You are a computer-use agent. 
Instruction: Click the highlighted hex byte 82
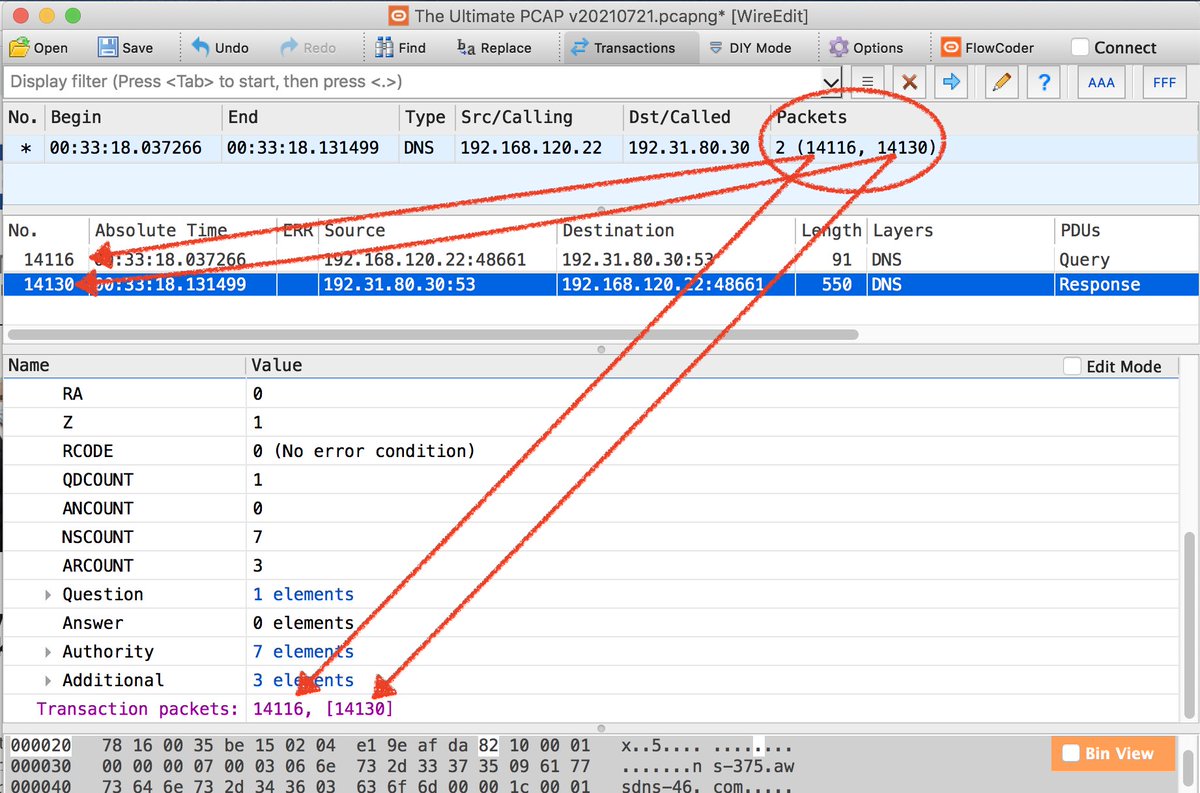[489, 748]
